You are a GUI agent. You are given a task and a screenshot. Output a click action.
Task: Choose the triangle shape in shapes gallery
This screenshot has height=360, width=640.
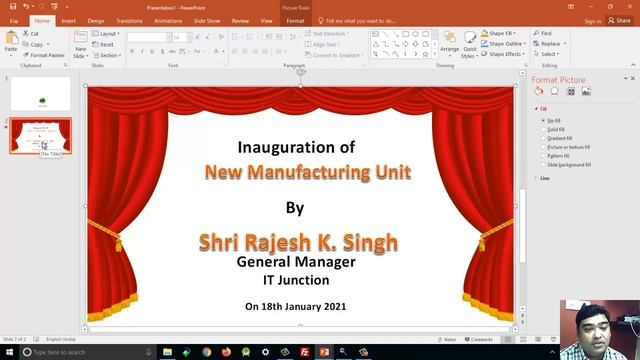[x=376, y=44]
